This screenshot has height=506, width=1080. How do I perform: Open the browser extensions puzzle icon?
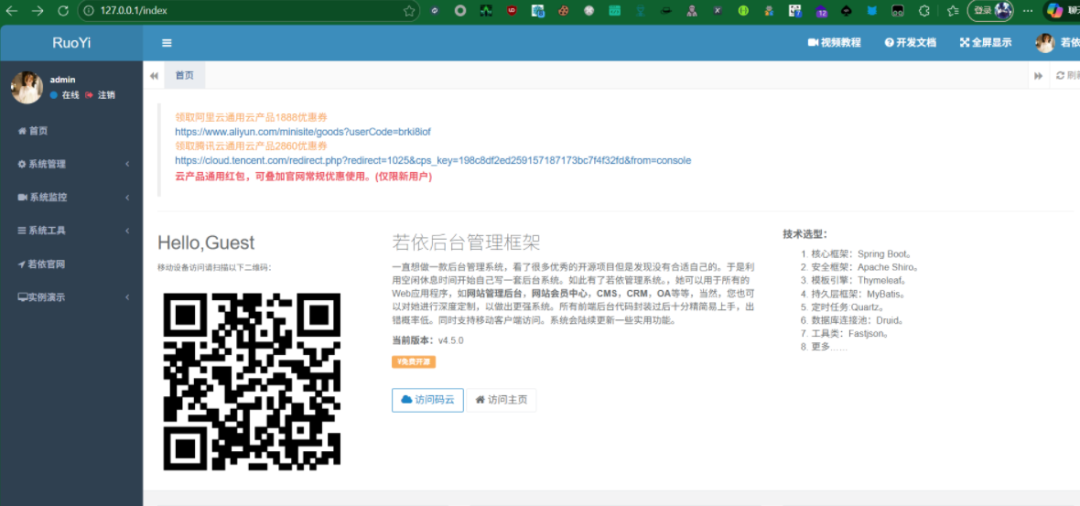(x=925, y=11)
